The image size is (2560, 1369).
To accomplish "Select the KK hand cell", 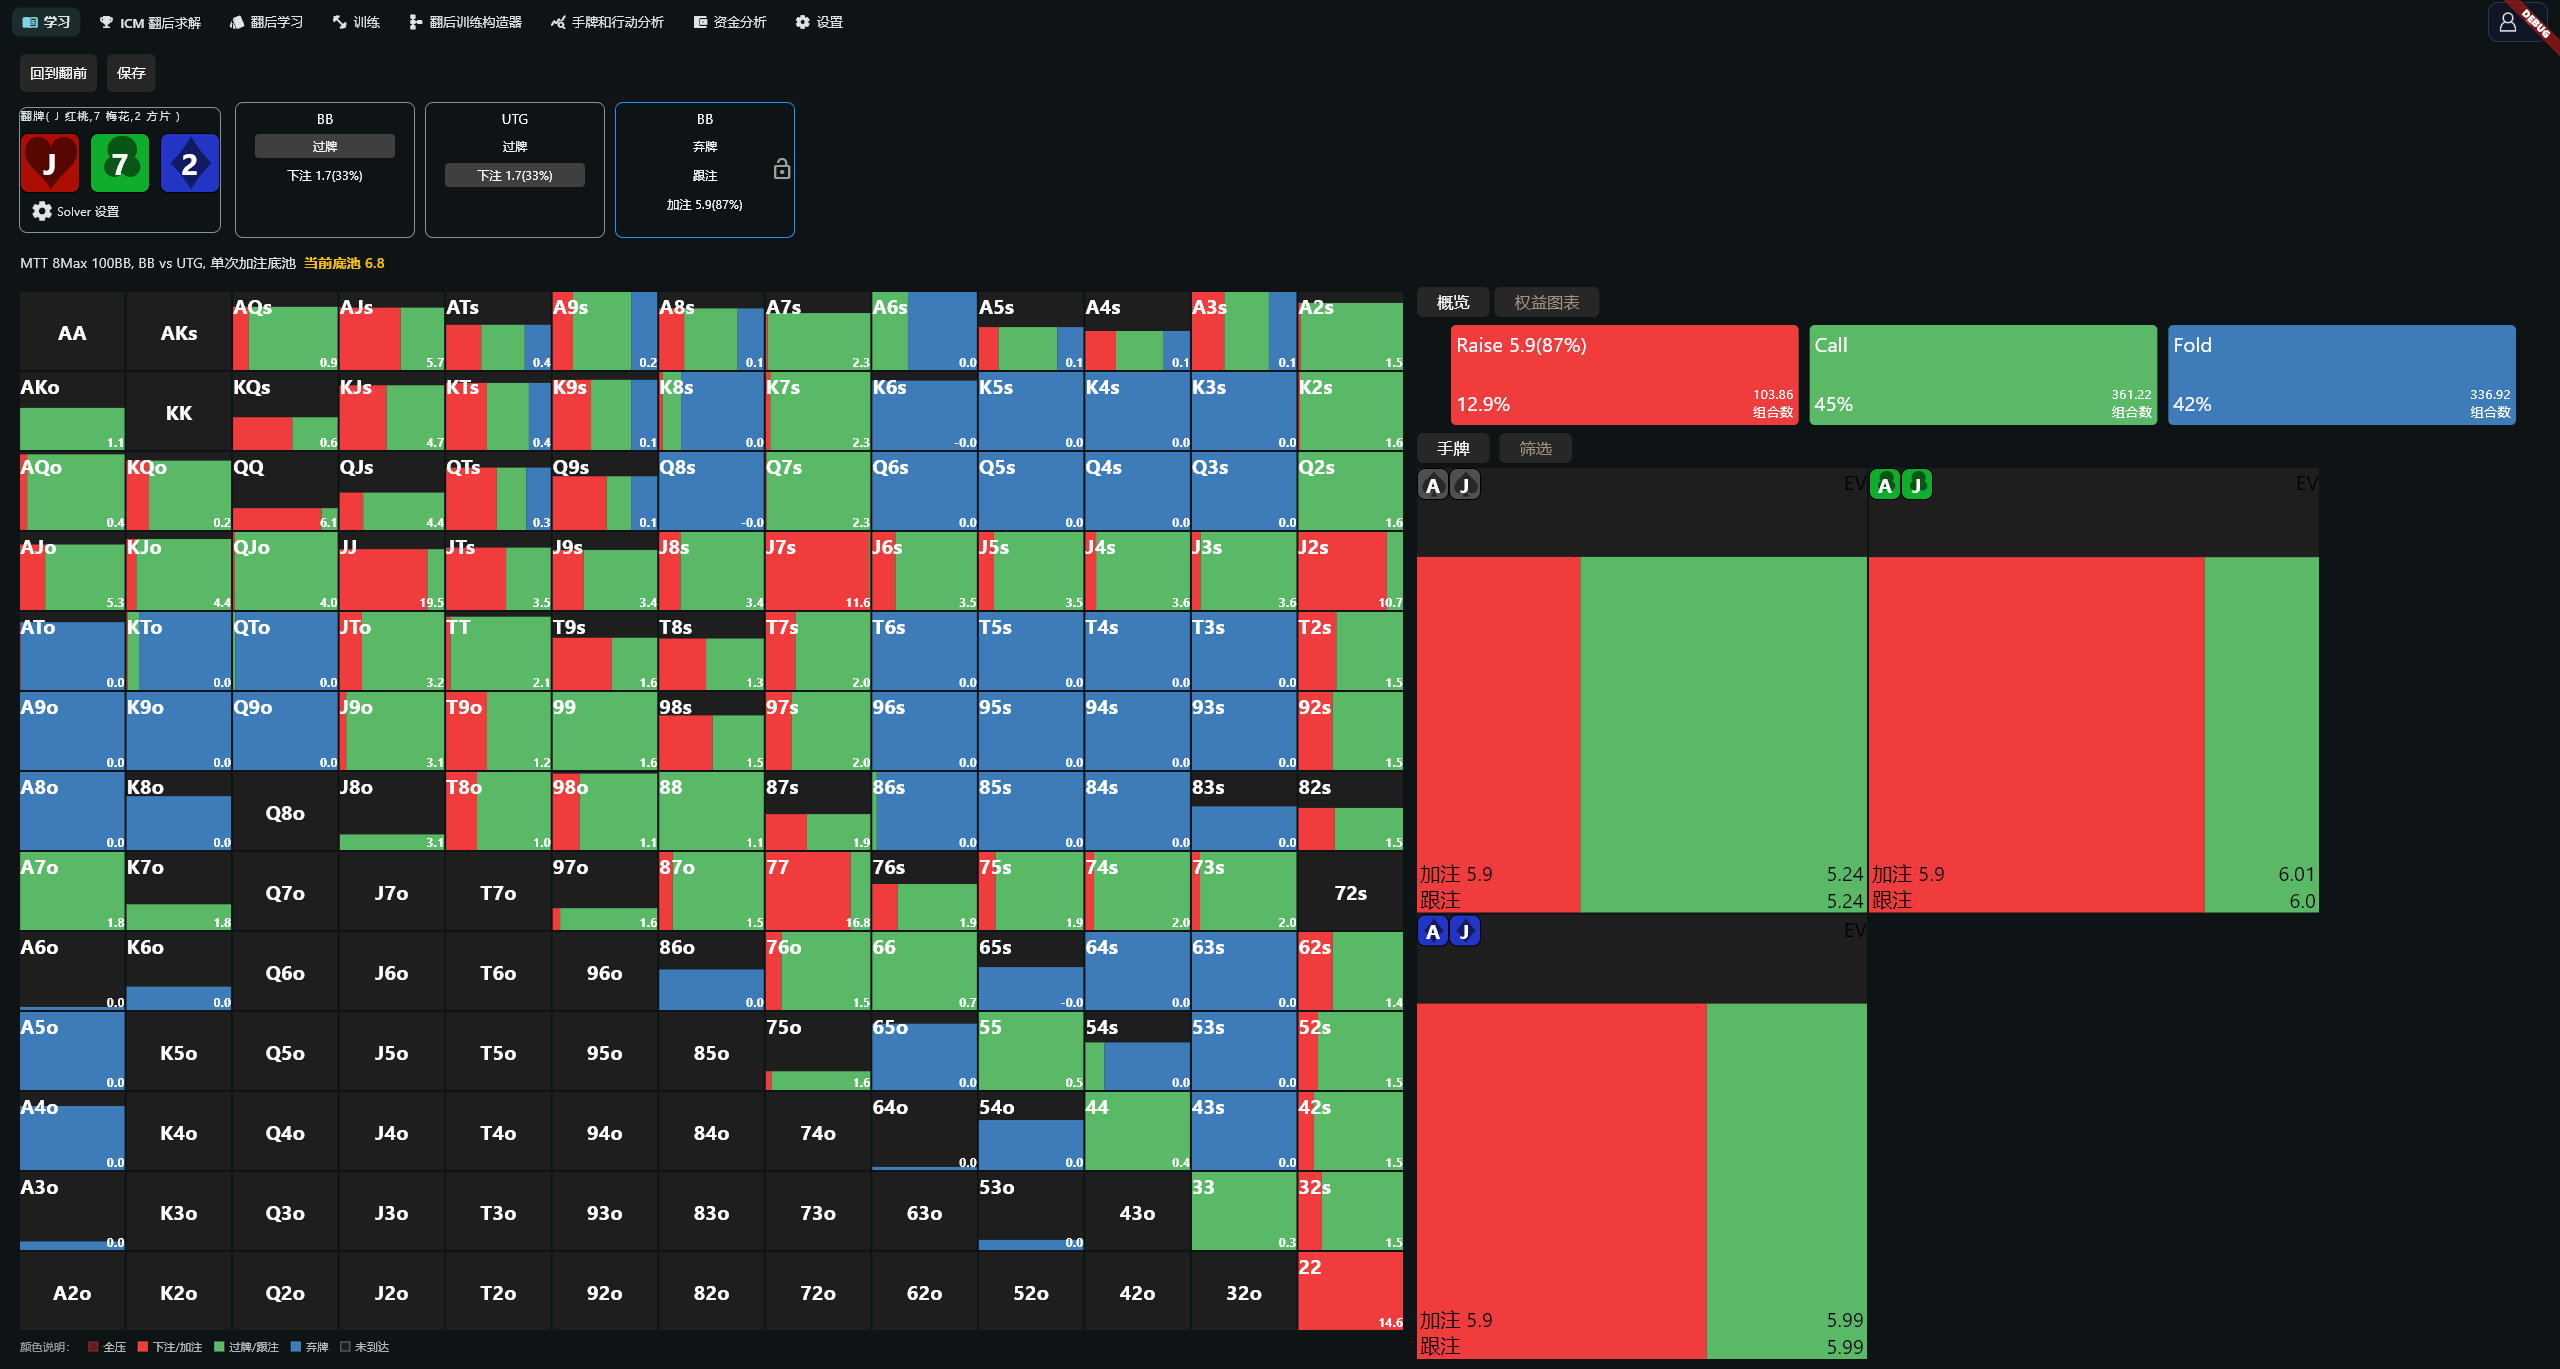I will (179, 412).
